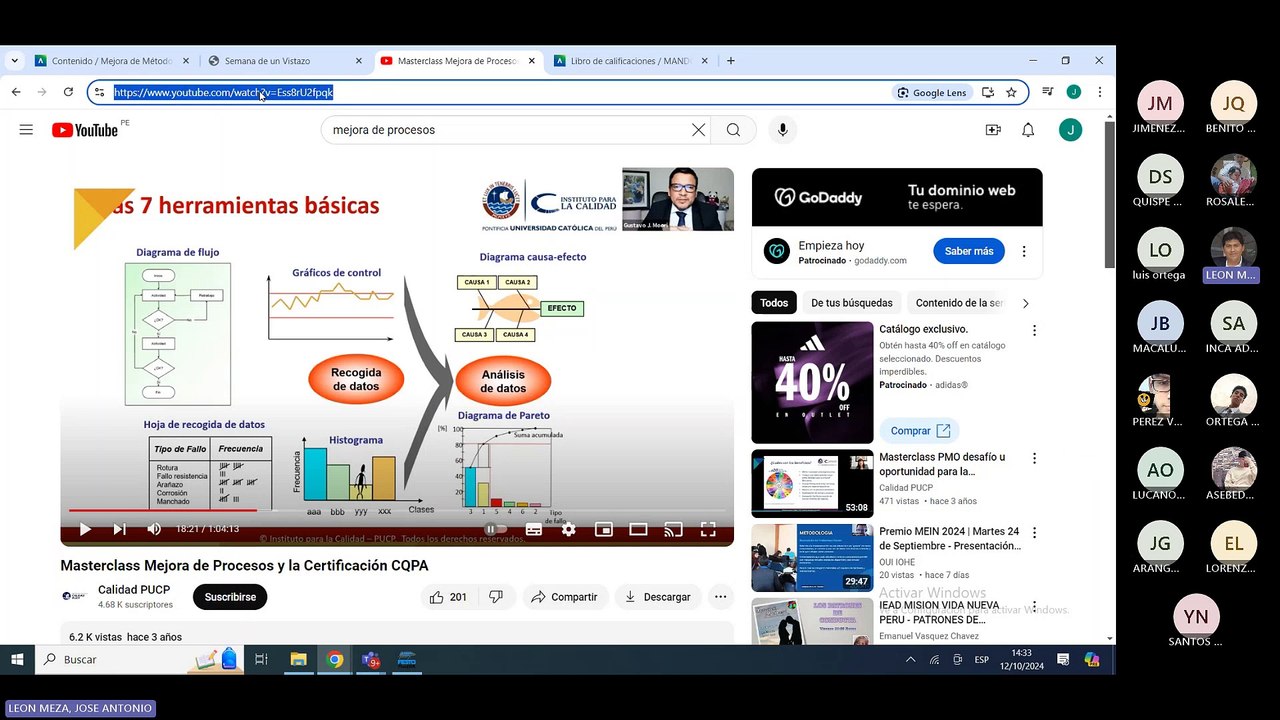Open Task View on the taskbar
This screenshot has height=720, width=1280.
(261, 660)
